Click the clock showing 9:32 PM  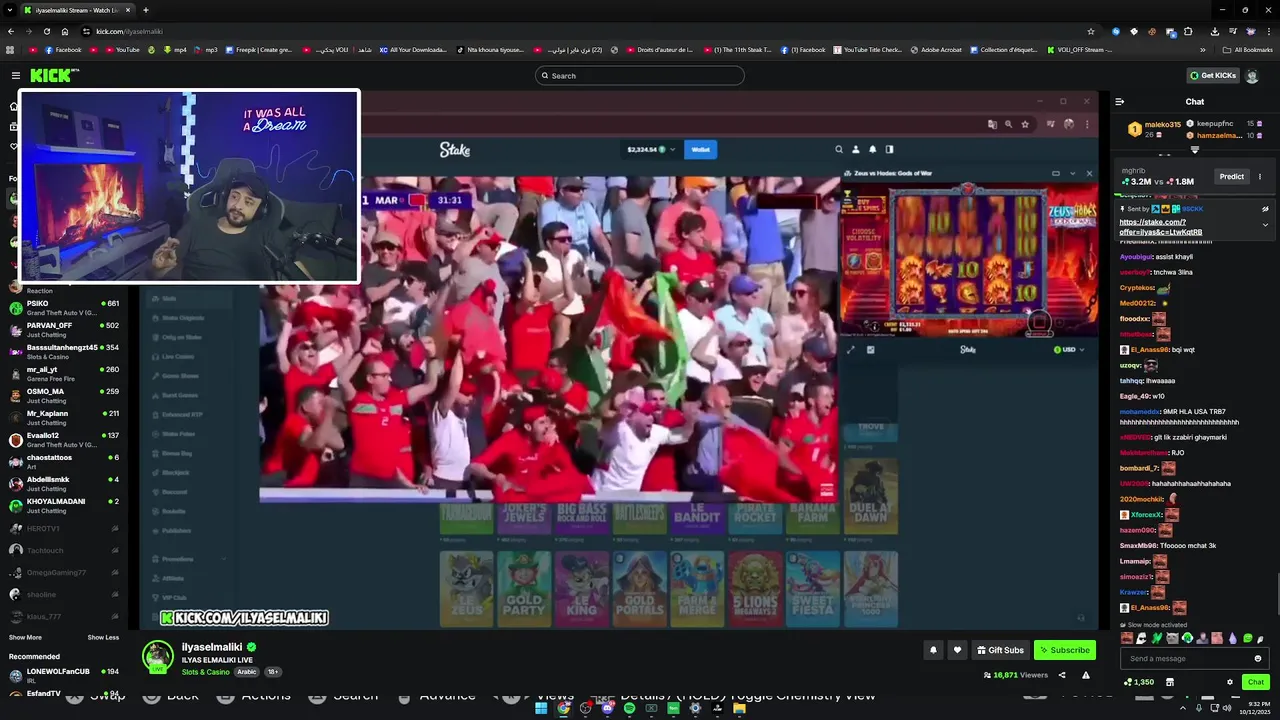[x=1254, y=708]
